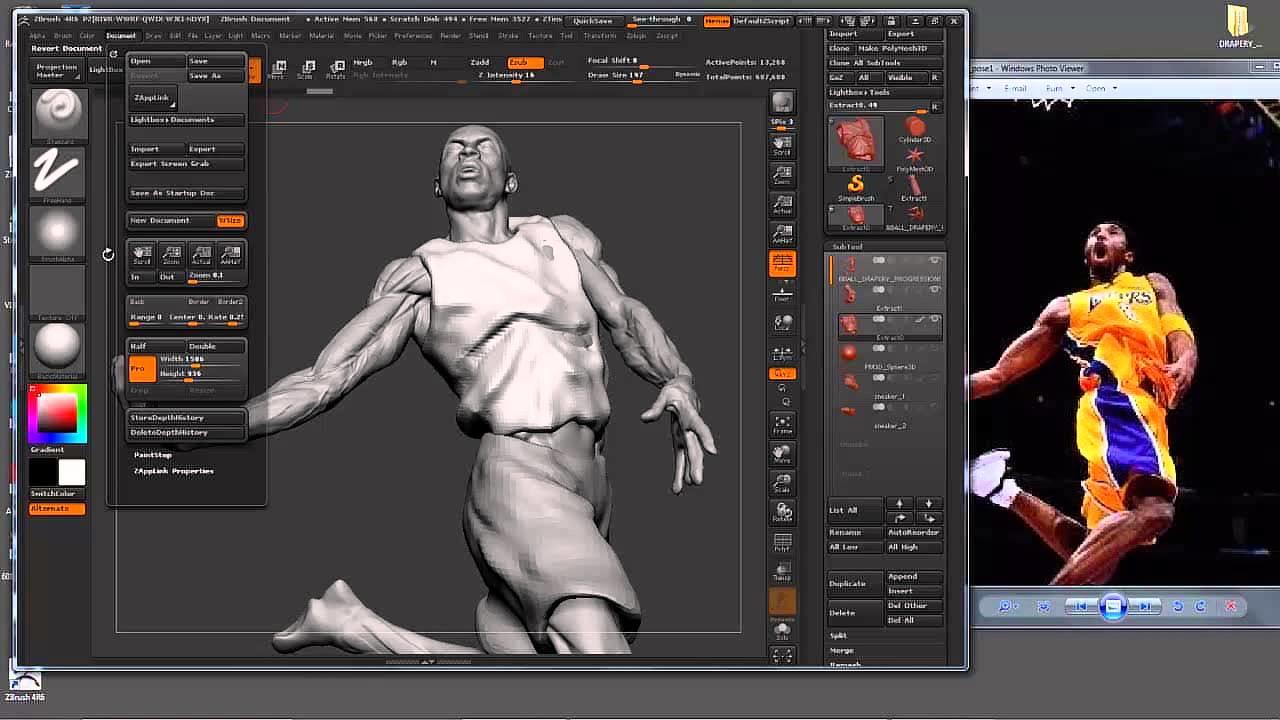Image resolution: width=1280 pixels, height=720 pixels.
Task: Expand the ZAppLink Properties section
Action: point(174,471)
